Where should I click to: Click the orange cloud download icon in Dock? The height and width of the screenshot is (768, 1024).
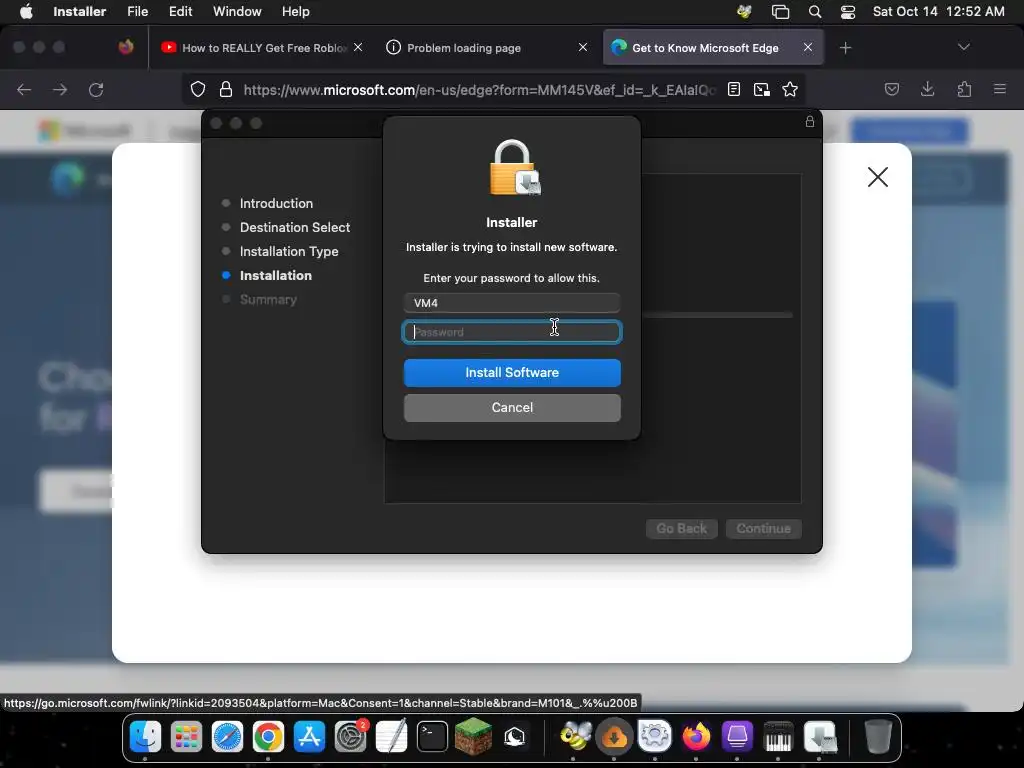click(614, 737)
